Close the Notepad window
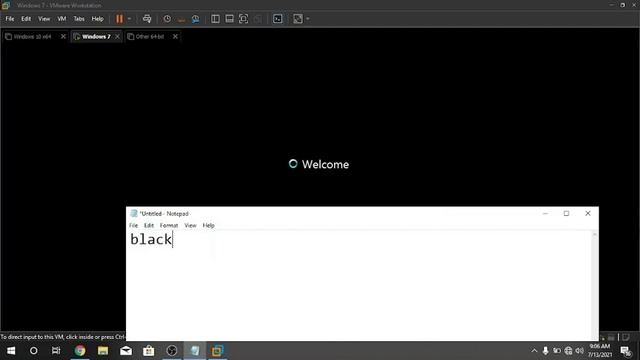This screenshot has width=640, height=360. [588, 213]
